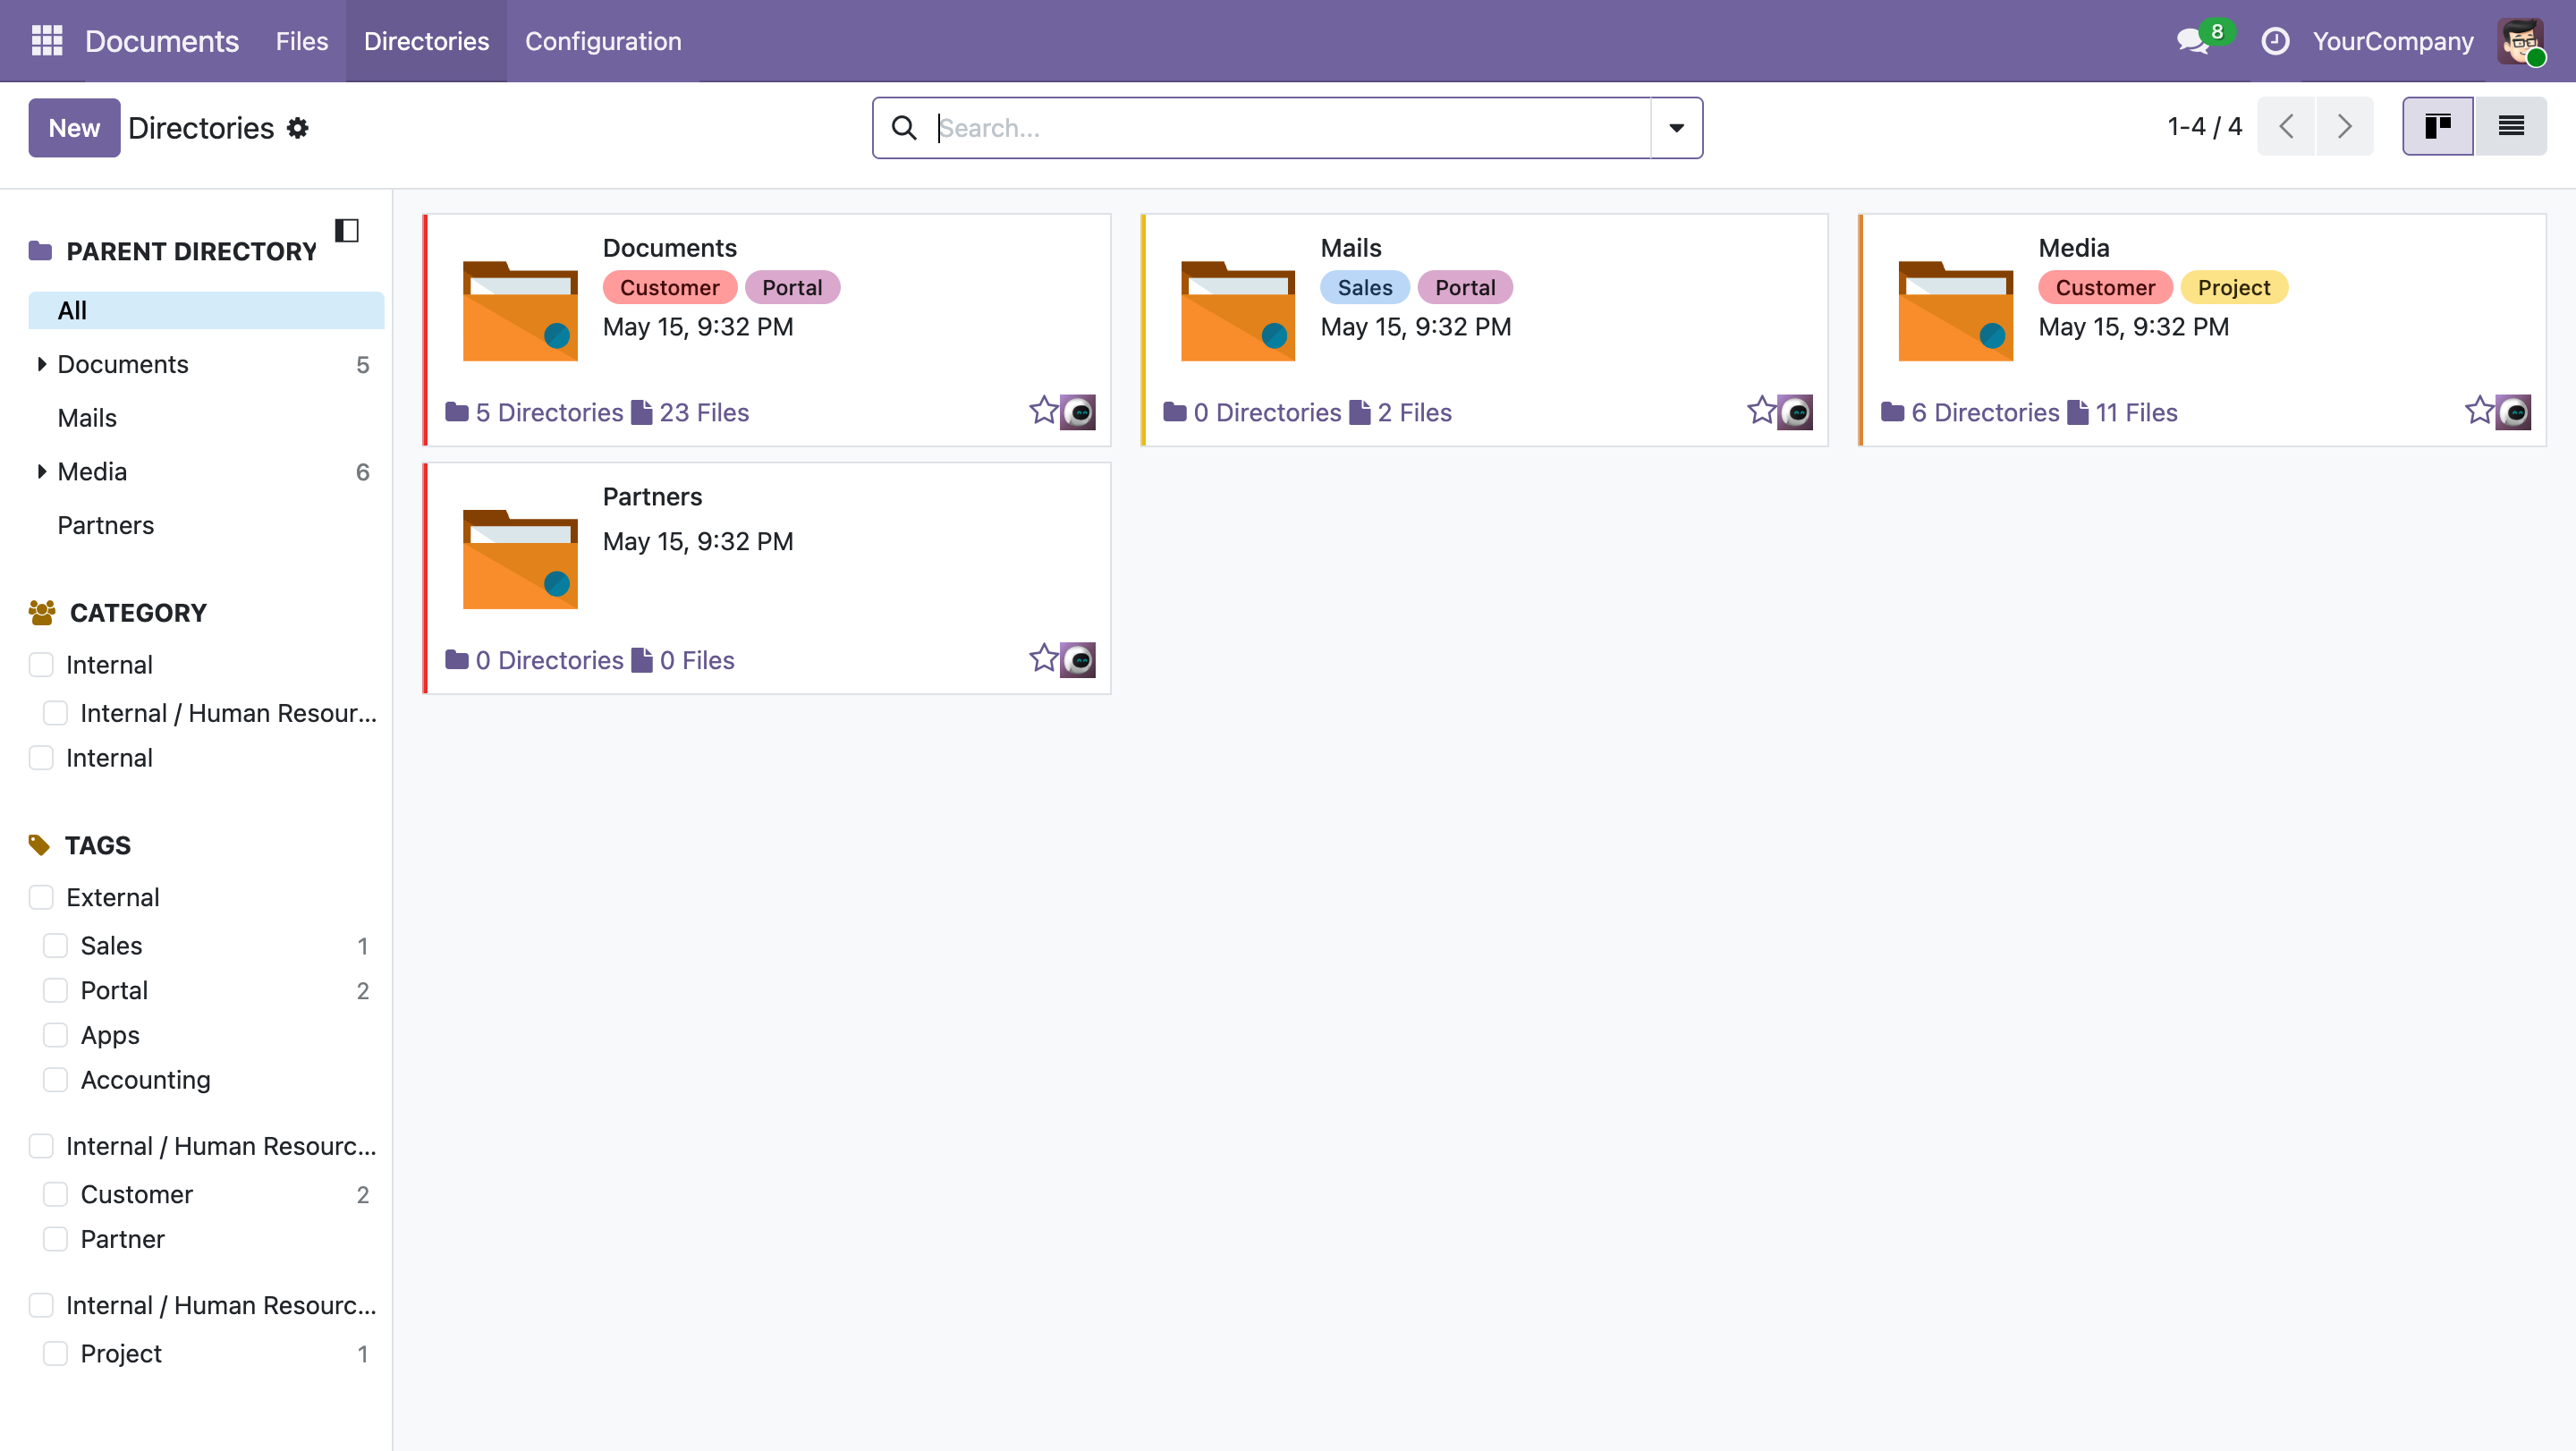Switch to kanban view
The width and height of the screenshot is (2576, 1451).
(2437, 126)
